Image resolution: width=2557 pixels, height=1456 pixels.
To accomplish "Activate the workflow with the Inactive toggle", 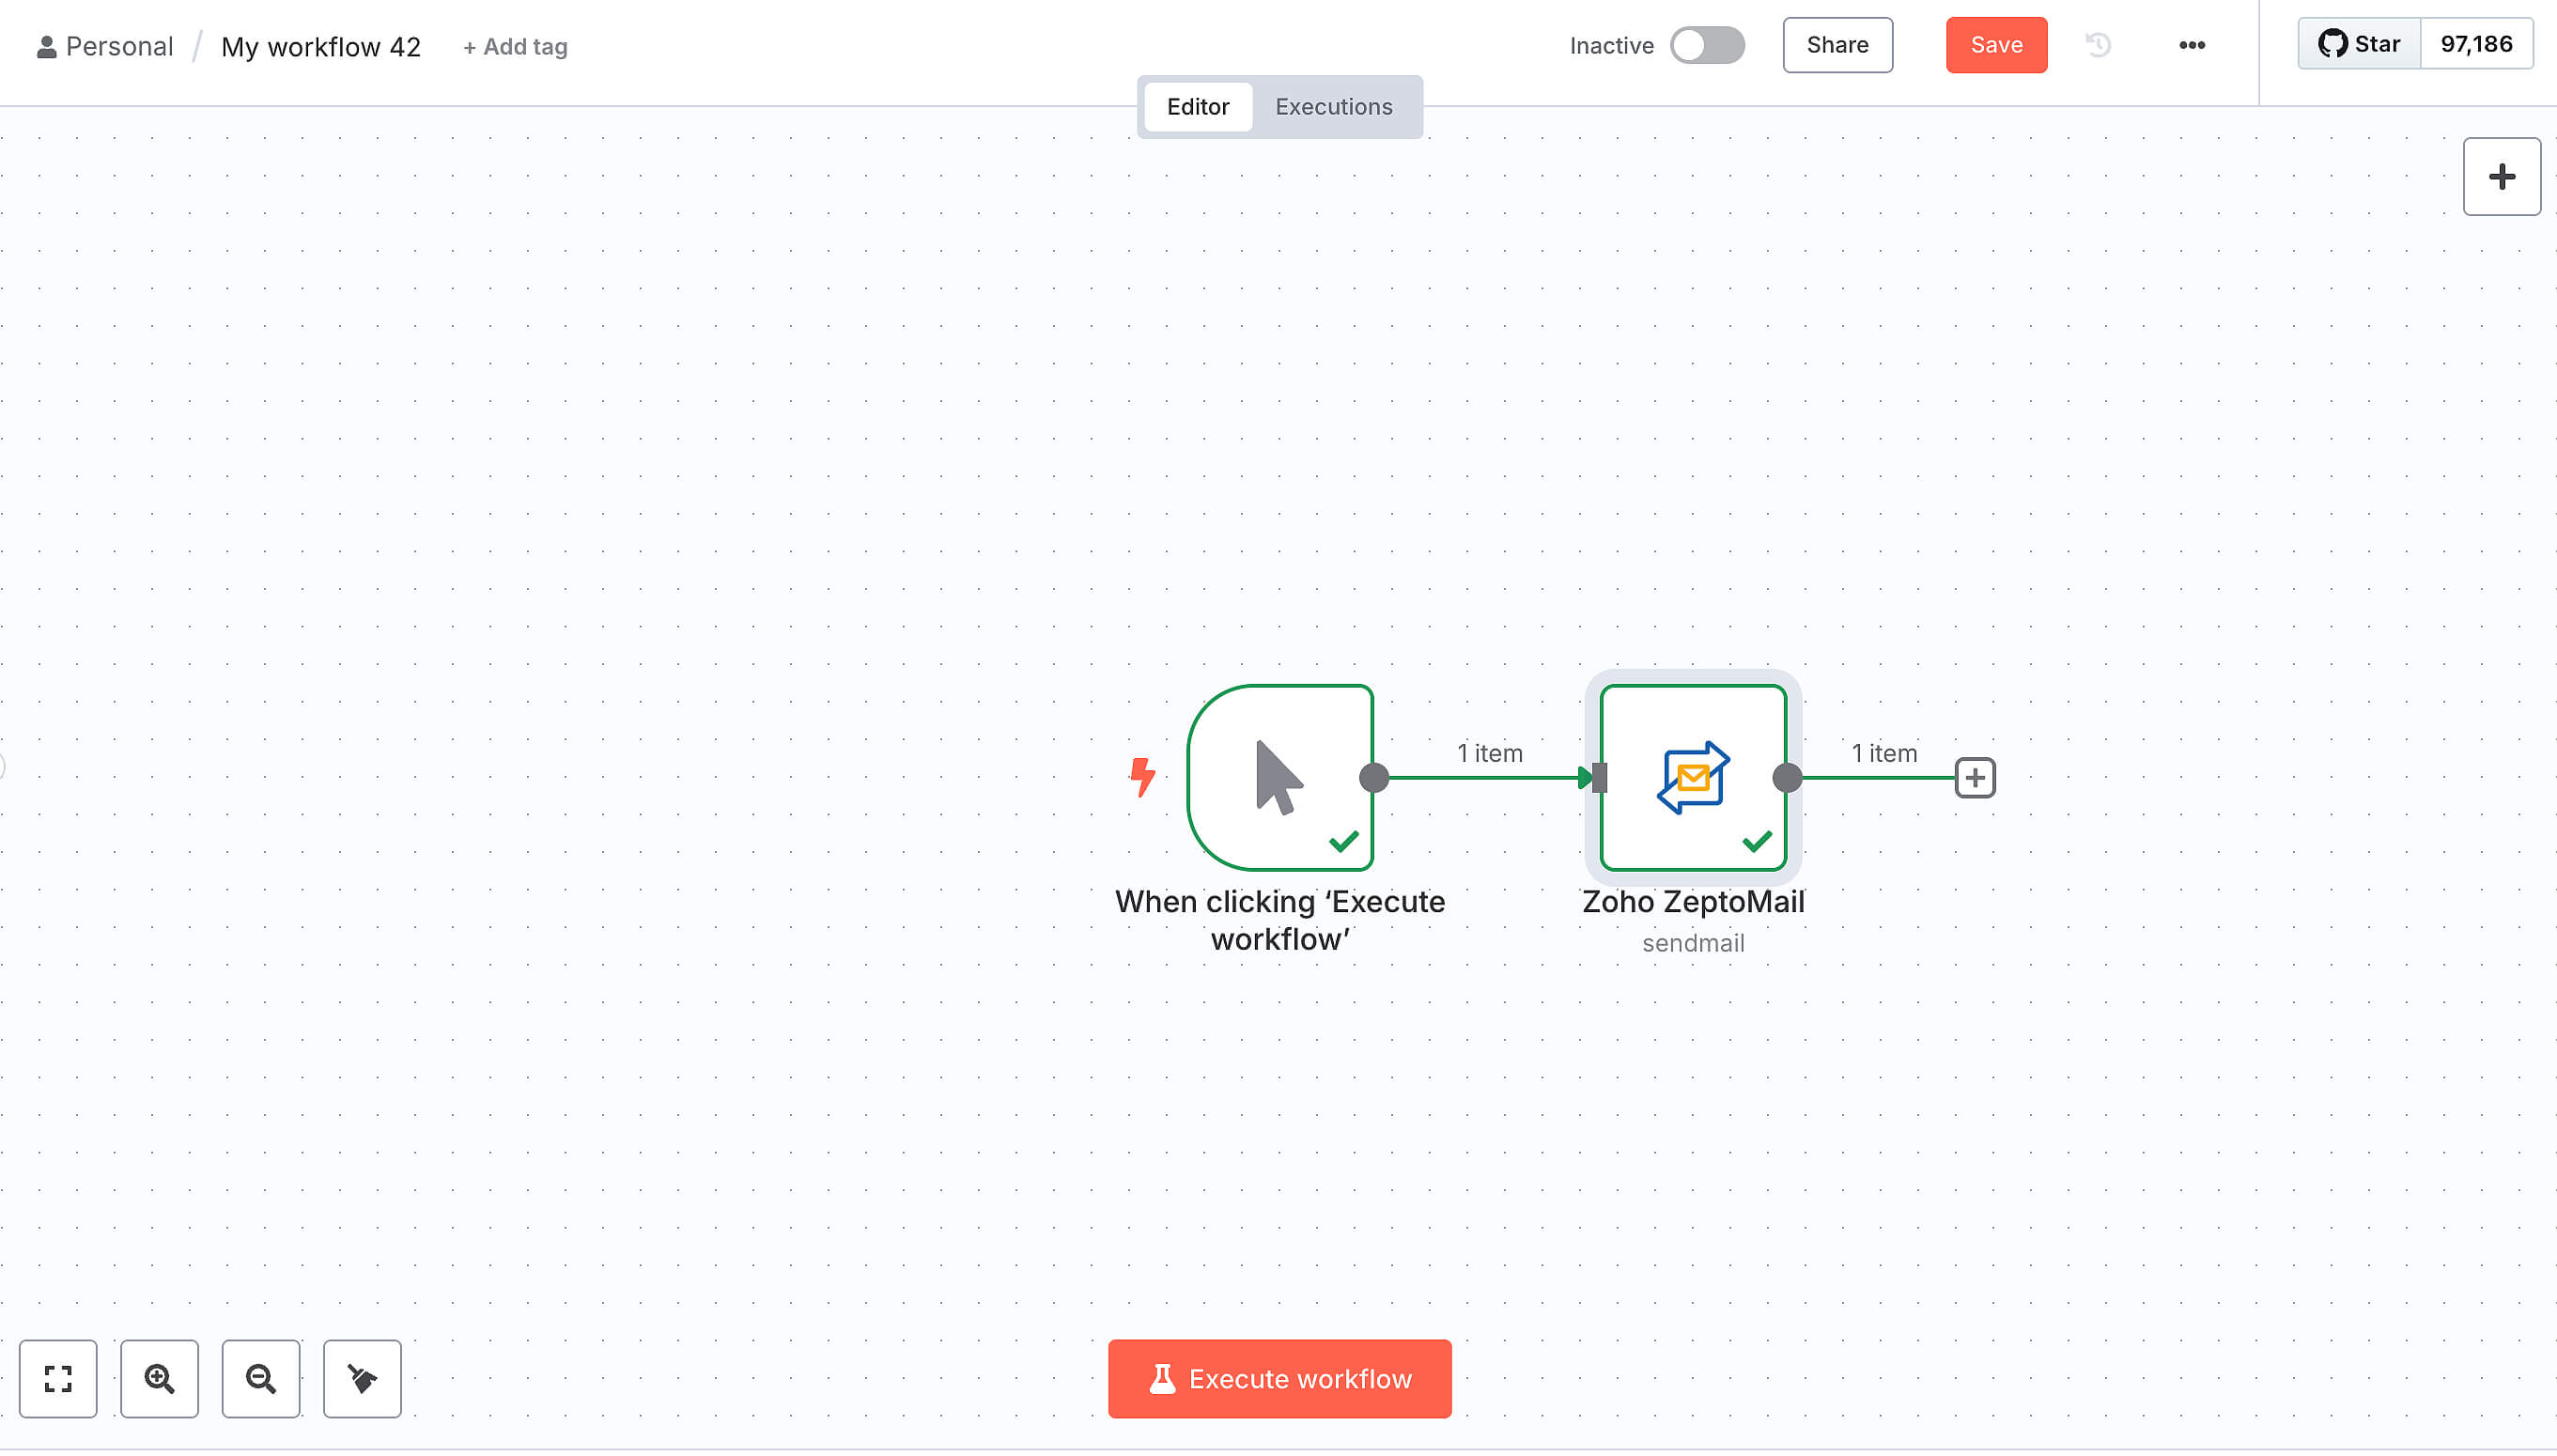I will point(1705,45).
